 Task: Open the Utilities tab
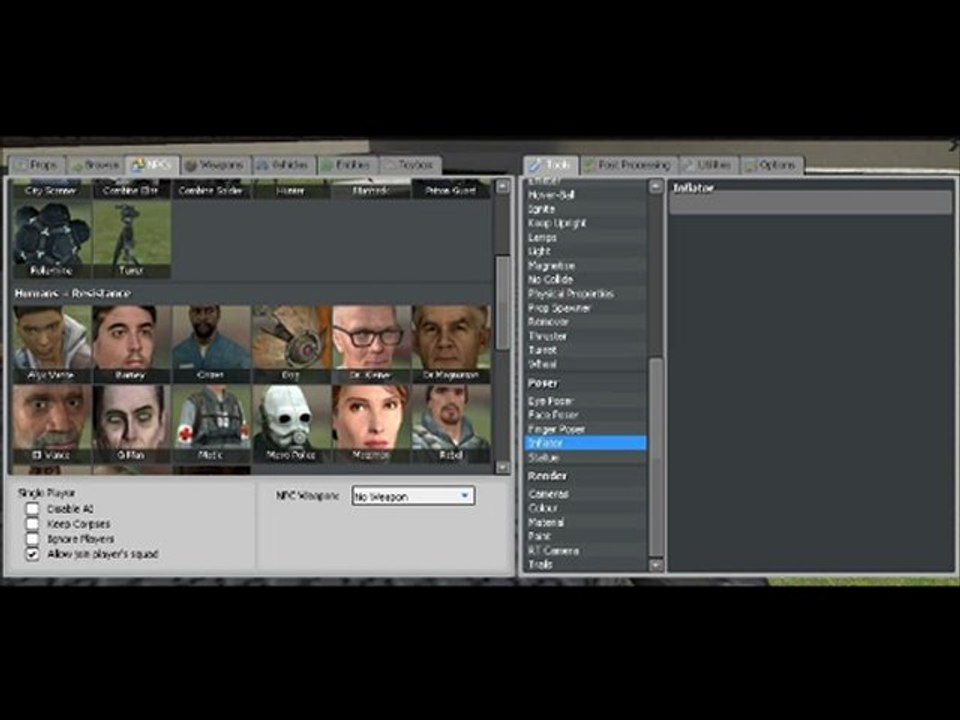(x=708, y=165)
